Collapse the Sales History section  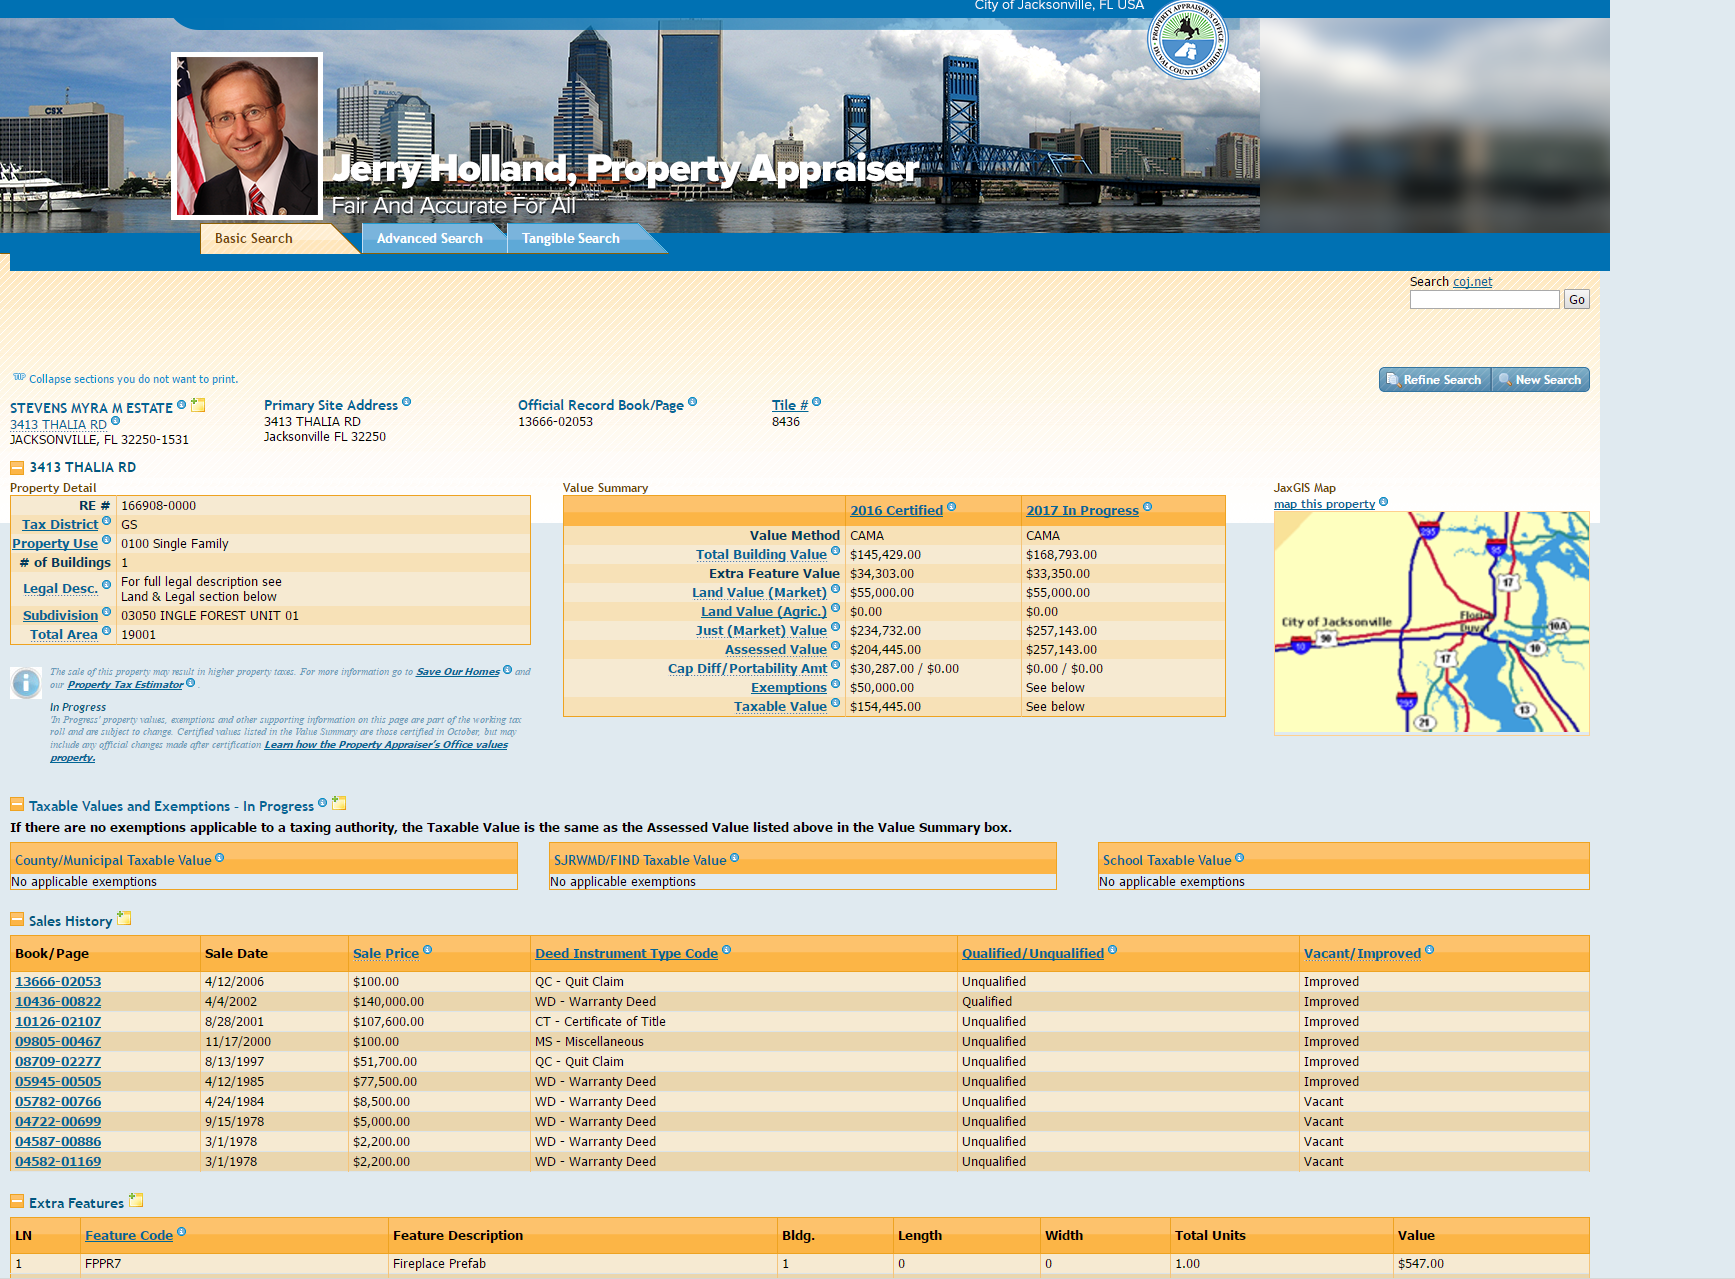click(x=17, y=920)
